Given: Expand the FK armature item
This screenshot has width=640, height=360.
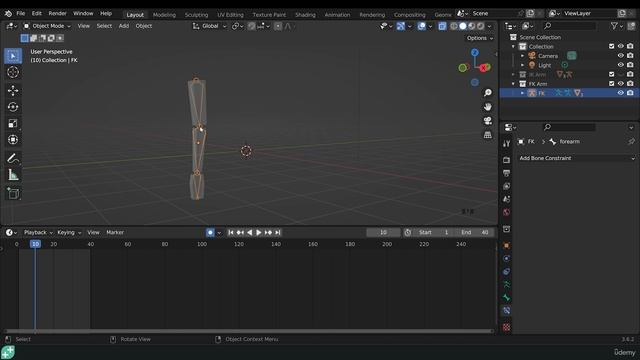Looking at the screenshot, I should 522,93.
